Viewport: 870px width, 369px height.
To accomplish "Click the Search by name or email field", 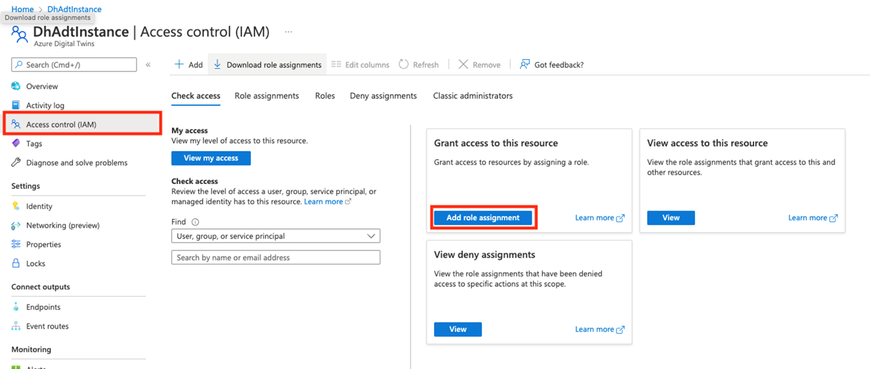I will [x=276, y=257].
